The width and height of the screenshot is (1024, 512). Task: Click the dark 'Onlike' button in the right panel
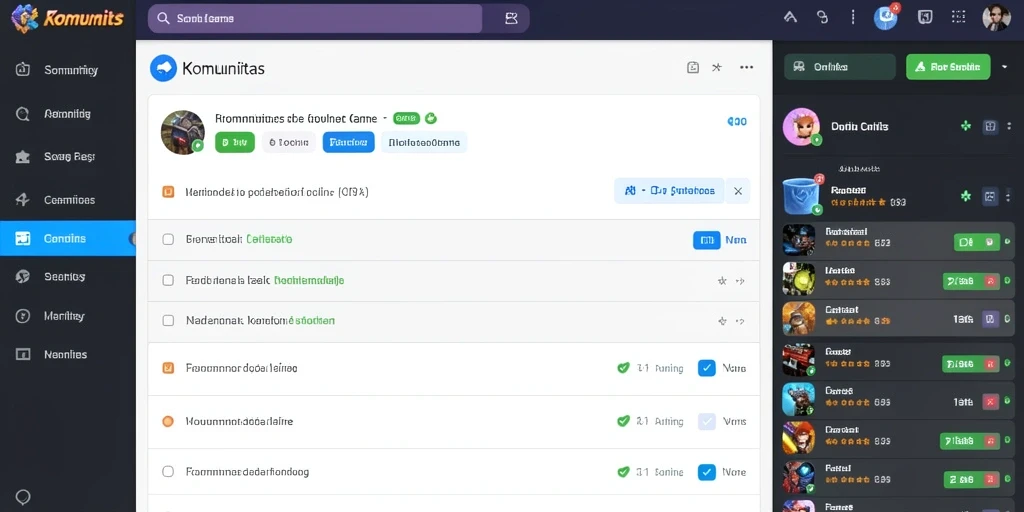coord(840,67)
